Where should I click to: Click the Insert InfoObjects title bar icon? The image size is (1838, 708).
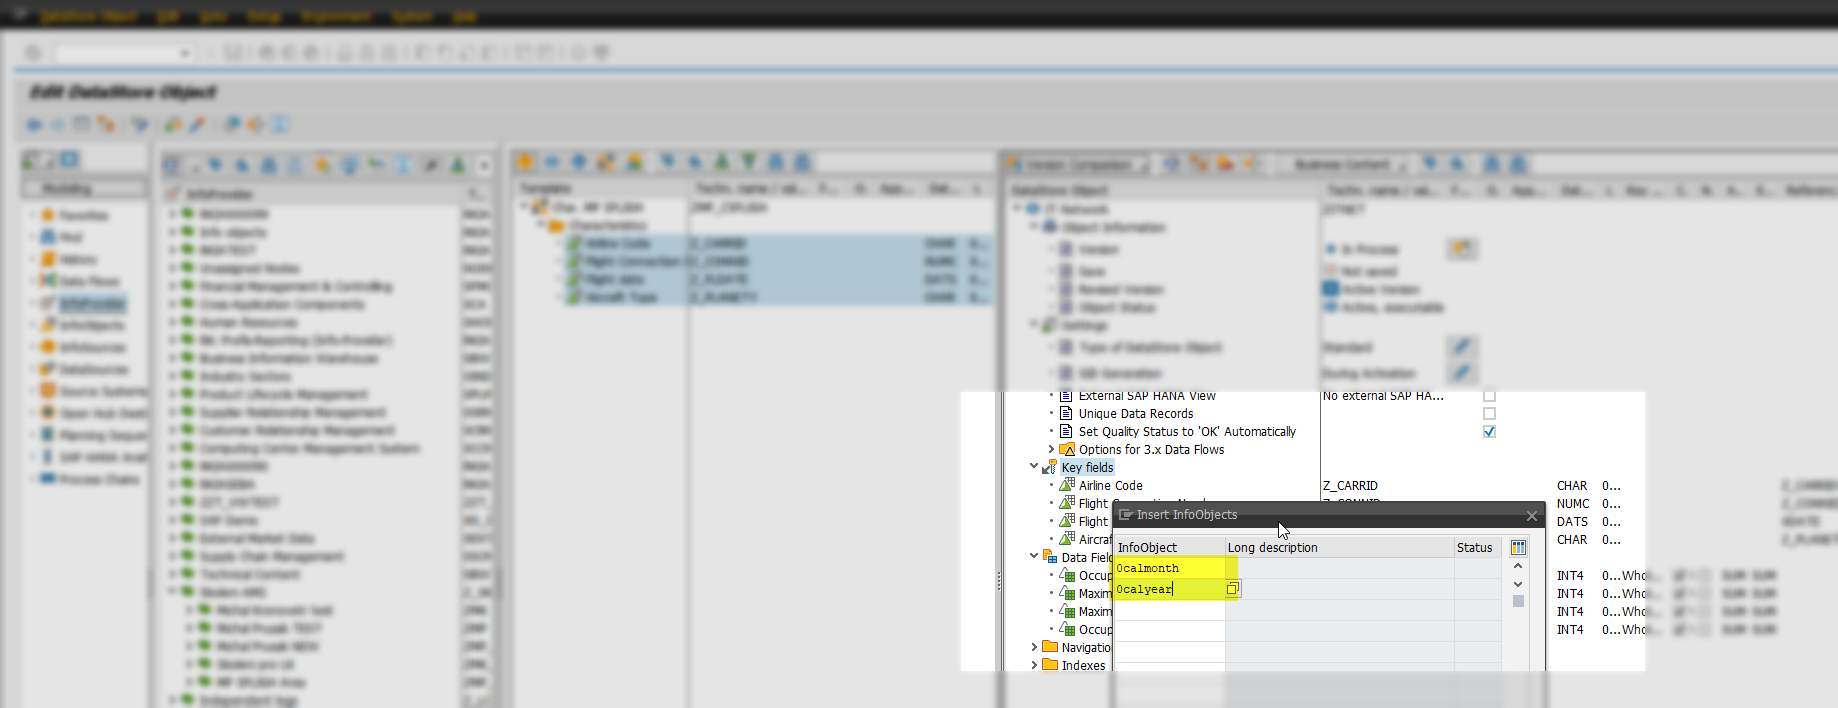point(1126,515)
